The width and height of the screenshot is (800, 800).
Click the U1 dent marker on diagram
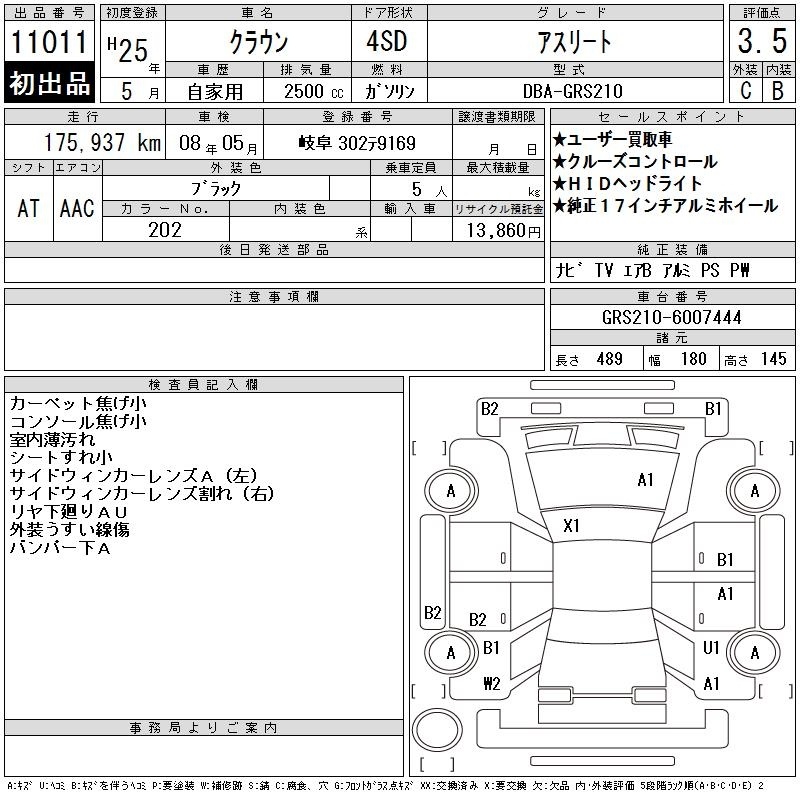pyautogui.click(x=711, y=648)
